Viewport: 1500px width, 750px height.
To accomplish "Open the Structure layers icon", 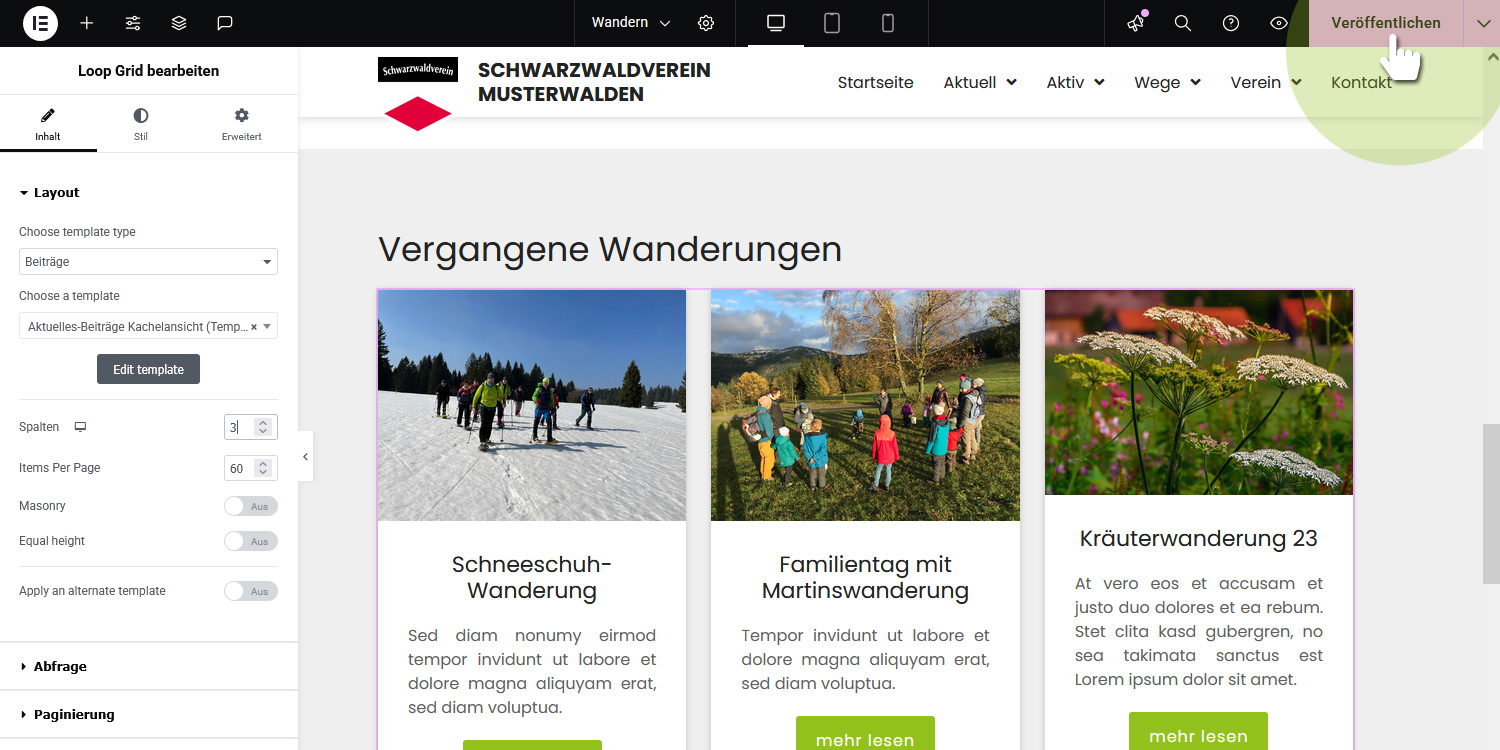I will point(179,23).
